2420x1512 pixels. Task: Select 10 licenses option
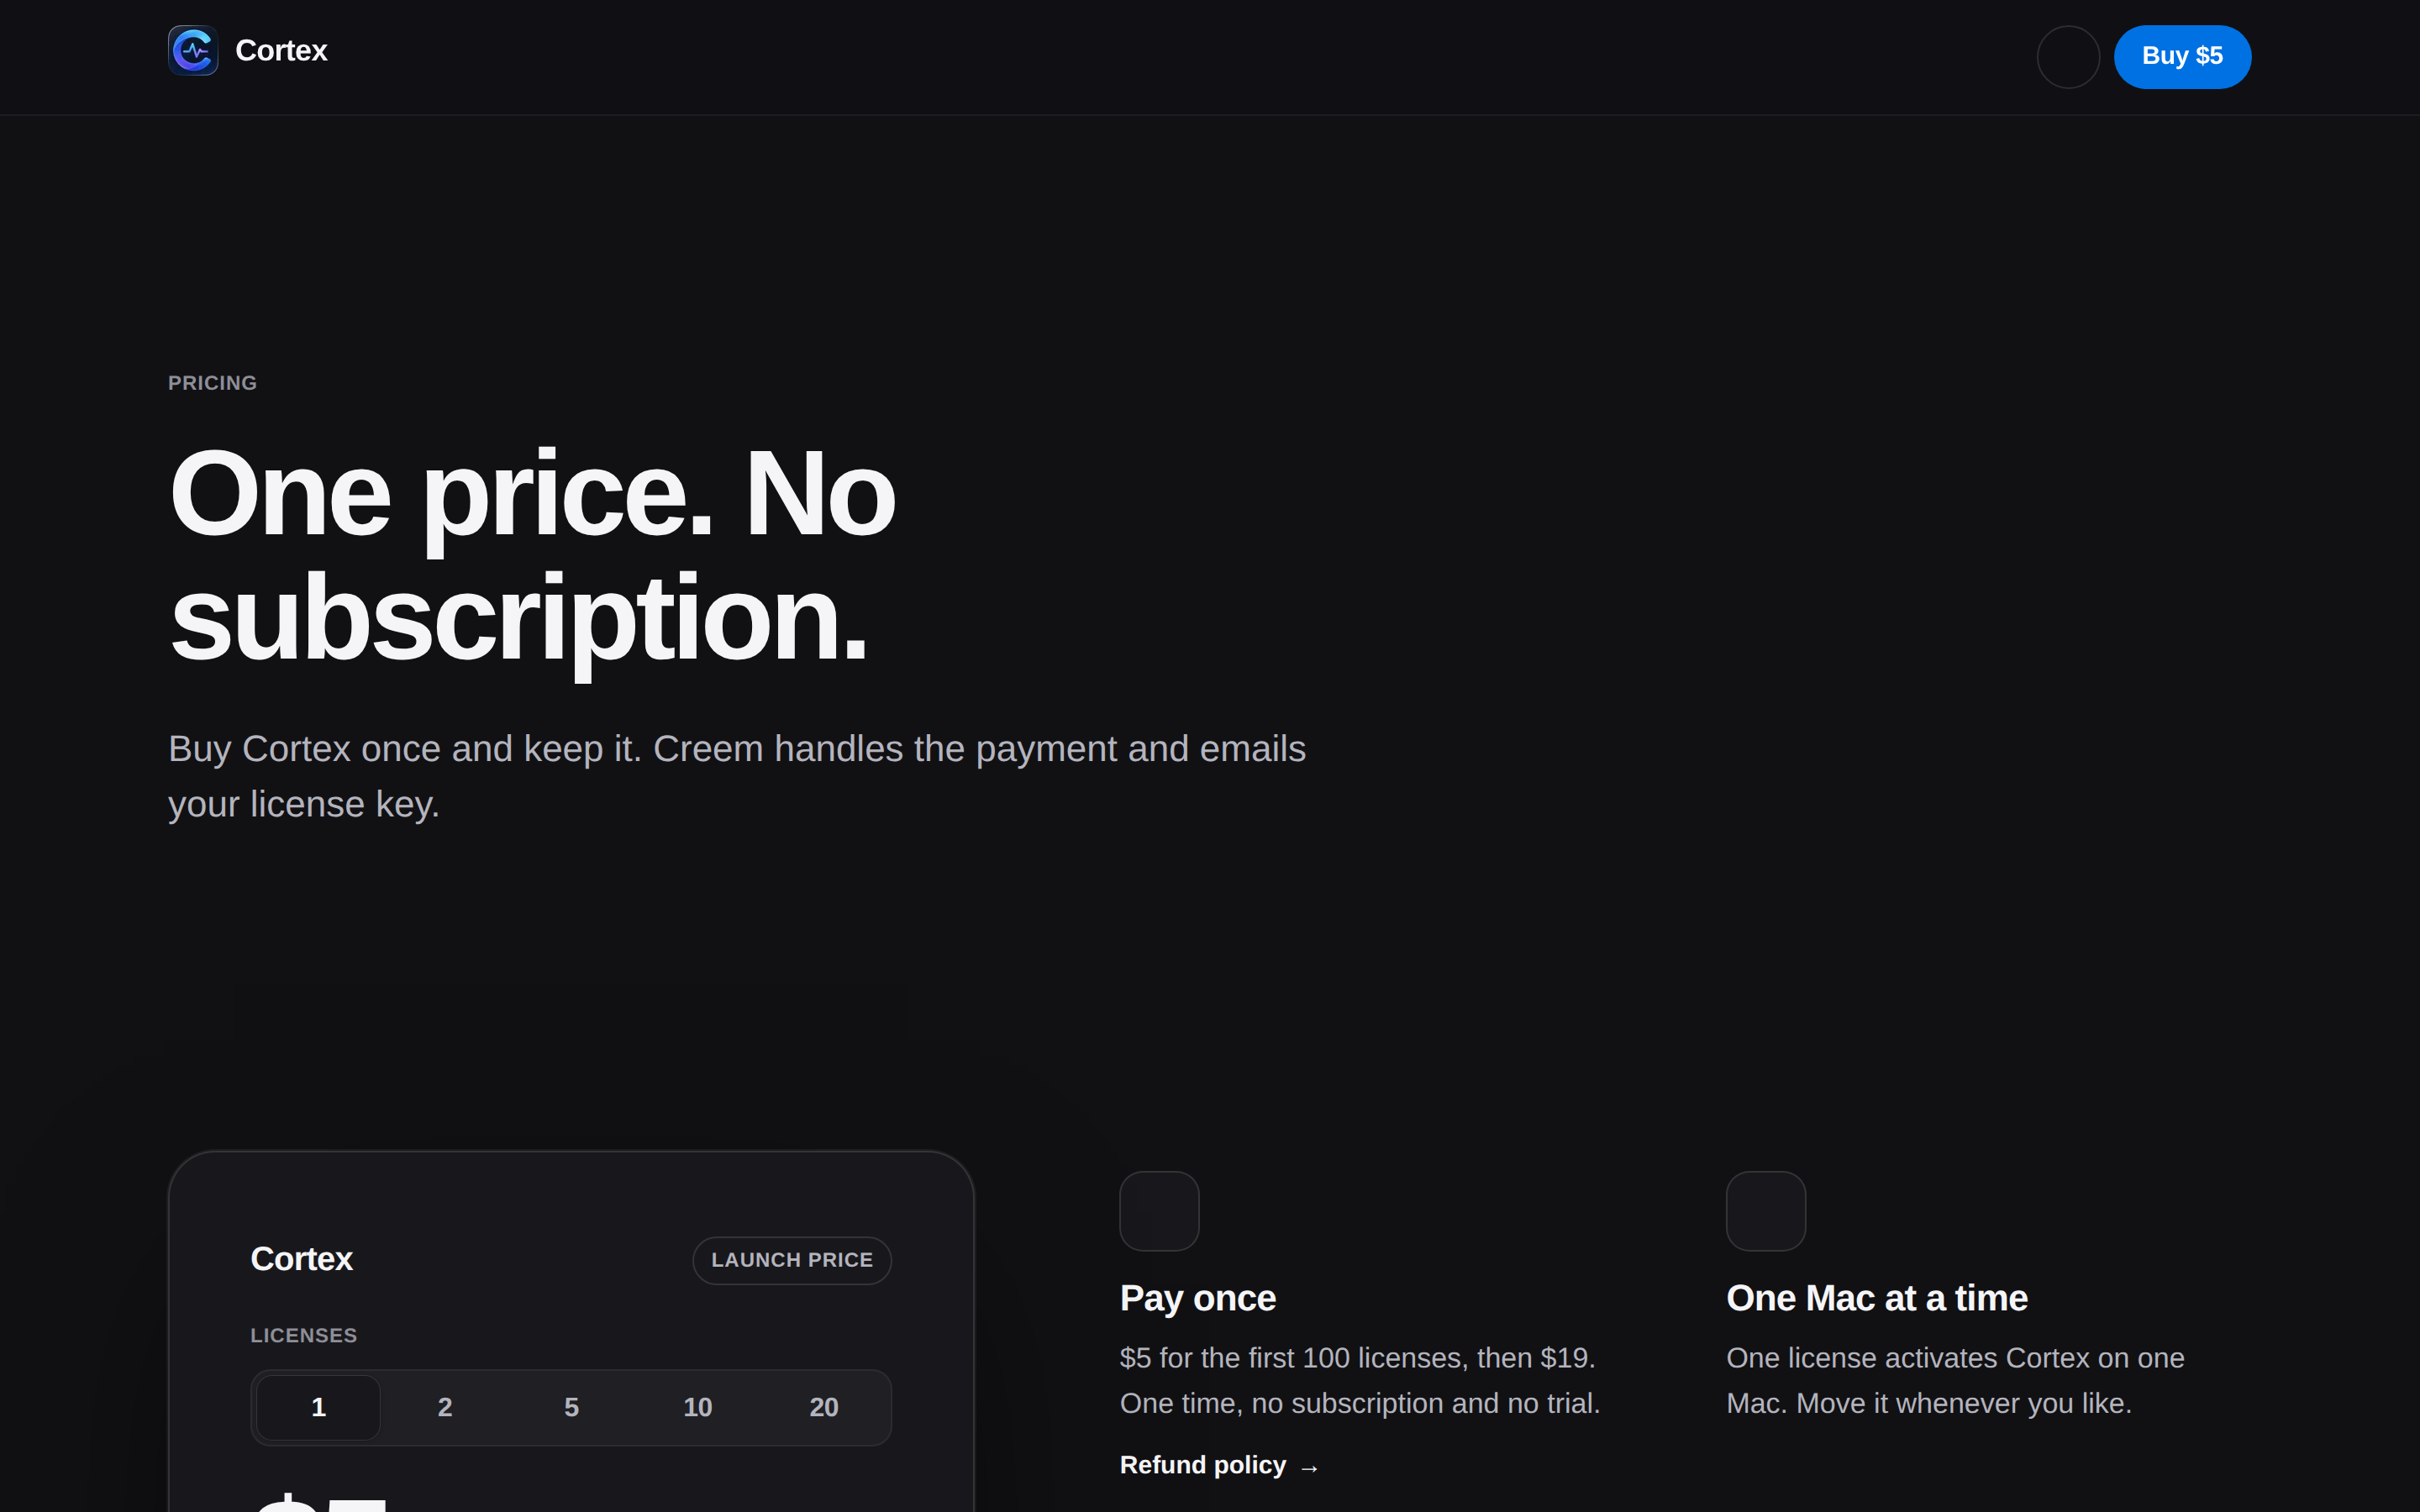tap(697, 1407)
